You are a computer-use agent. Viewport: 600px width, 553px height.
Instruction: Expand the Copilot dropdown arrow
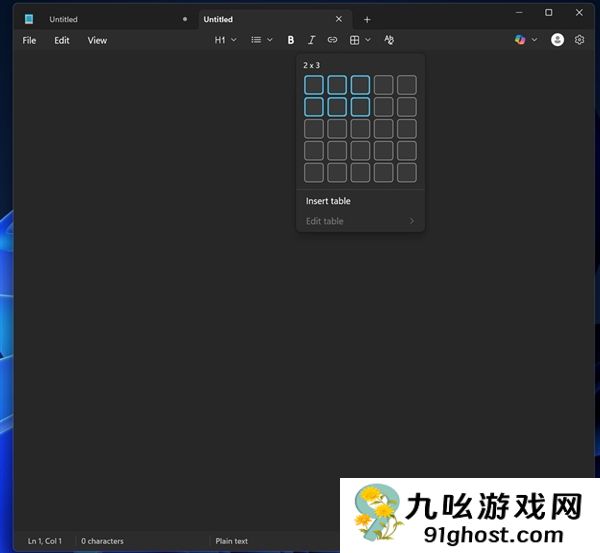(535, 39)
